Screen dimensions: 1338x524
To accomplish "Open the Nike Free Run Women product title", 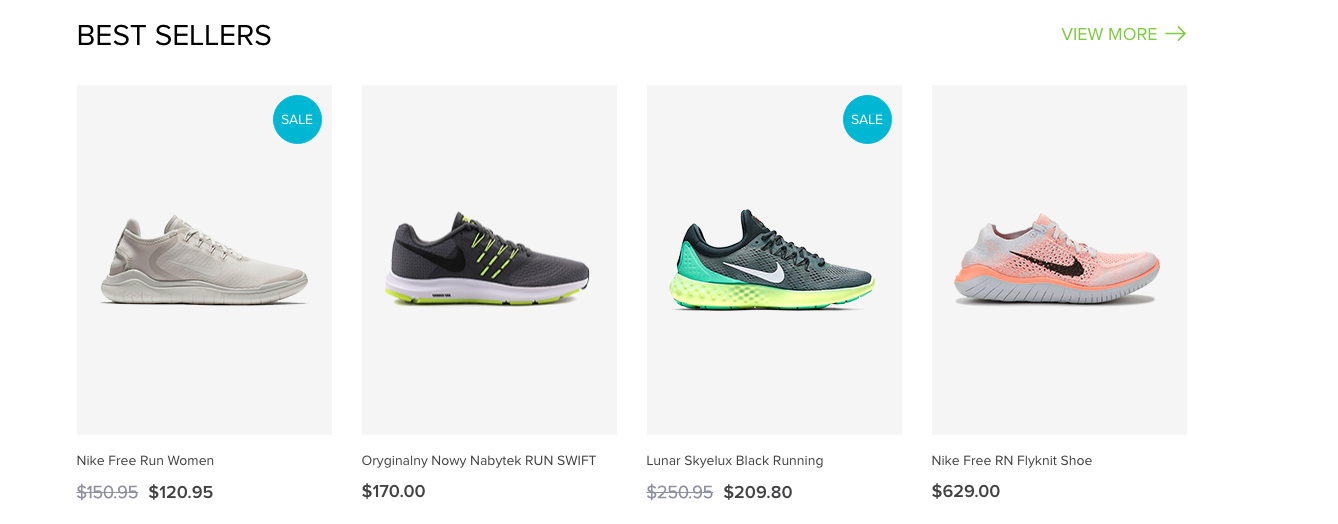I will pyautogui.click(x=145, y=461).
